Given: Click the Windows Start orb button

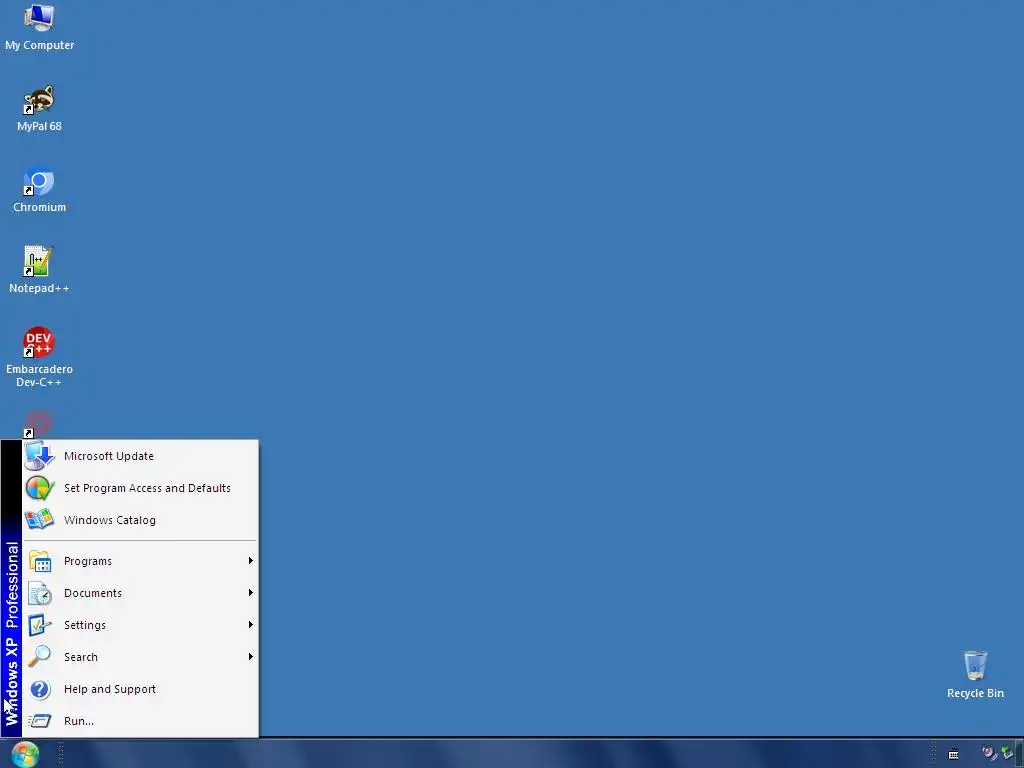Looking at the screenshot, I should 25,754.
